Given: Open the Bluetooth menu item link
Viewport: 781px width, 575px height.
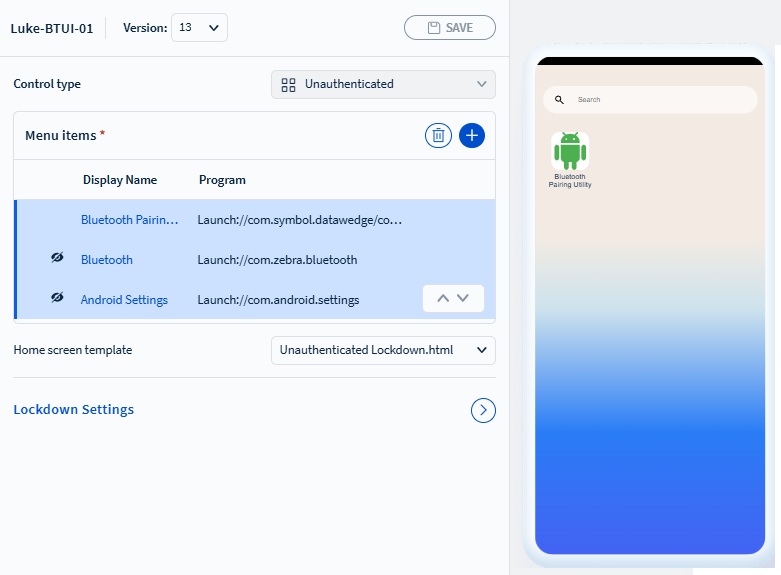Looking at the screenshot, I should (107, 260).
